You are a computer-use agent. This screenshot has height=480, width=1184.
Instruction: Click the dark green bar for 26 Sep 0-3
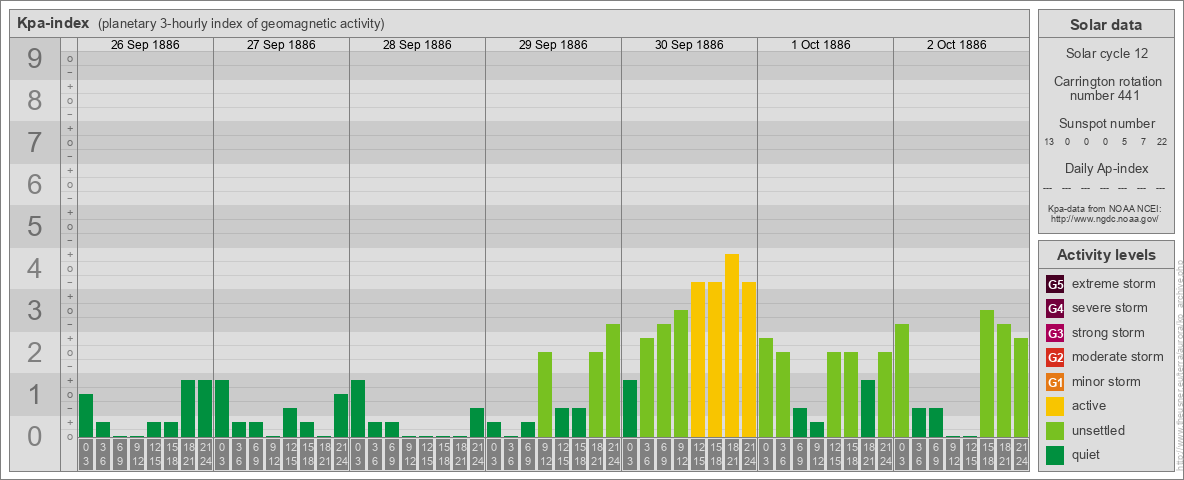pyautogui.click(x=86, y=416)
